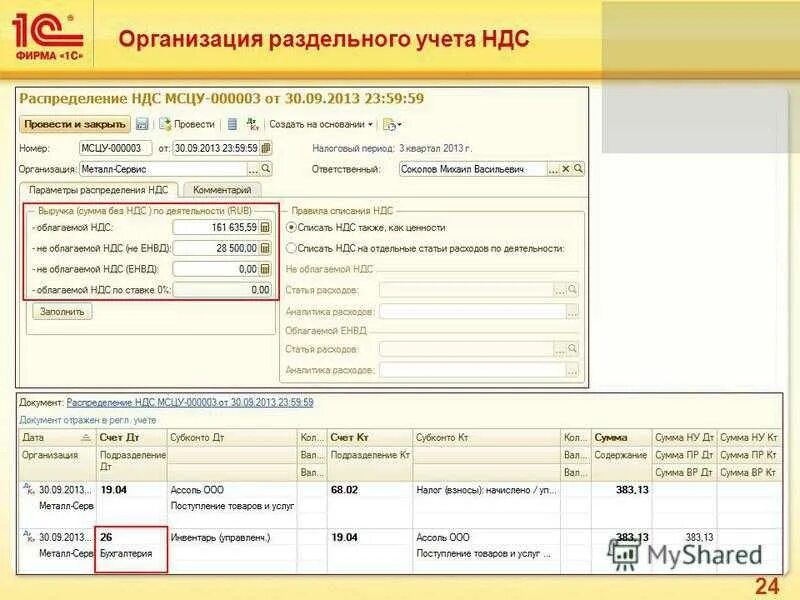
Task: Open the print/report dropdown icon in toolbar
Action: pos(392,124)
